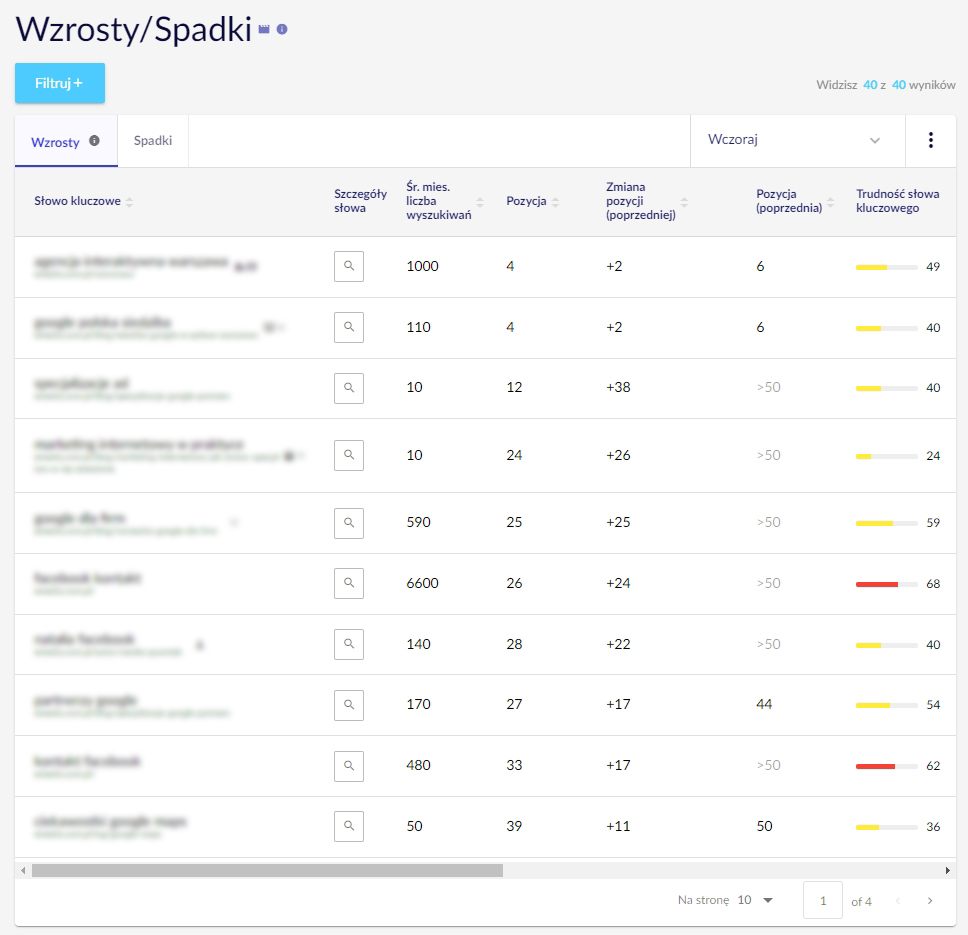Image resolution: width=968 pixels, height=935 pixels.
Task: Click the info icon next to page title
Action: point(282,30)
